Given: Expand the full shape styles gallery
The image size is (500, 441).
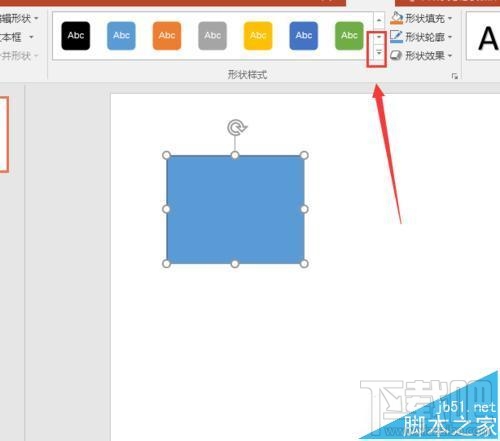Looking at the screenshot, I should tap(379, 53).
